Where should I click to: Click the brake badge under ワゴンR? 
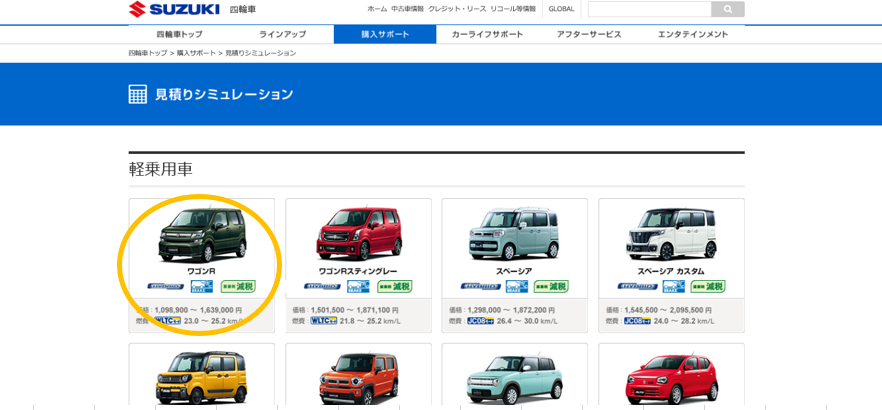point(201,286)
